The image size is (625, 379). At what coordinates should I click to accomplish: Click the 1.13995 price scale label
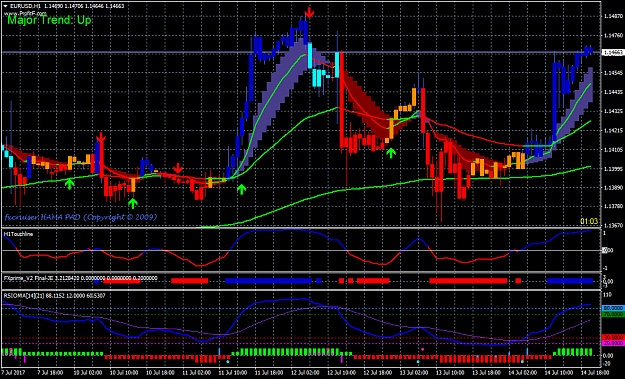613,169
